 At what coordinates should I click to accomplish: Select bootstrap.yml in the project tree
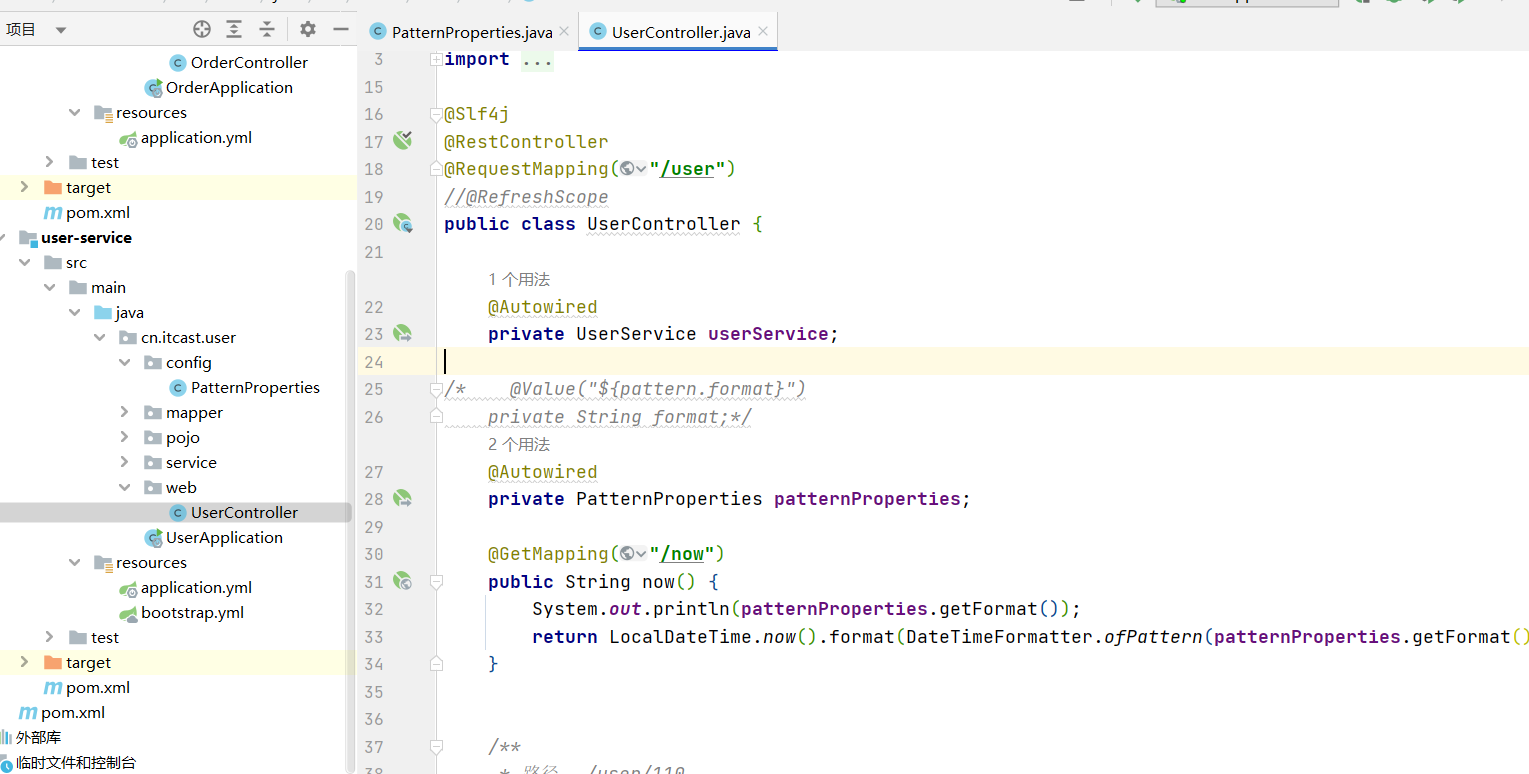[x=192, y=612]
